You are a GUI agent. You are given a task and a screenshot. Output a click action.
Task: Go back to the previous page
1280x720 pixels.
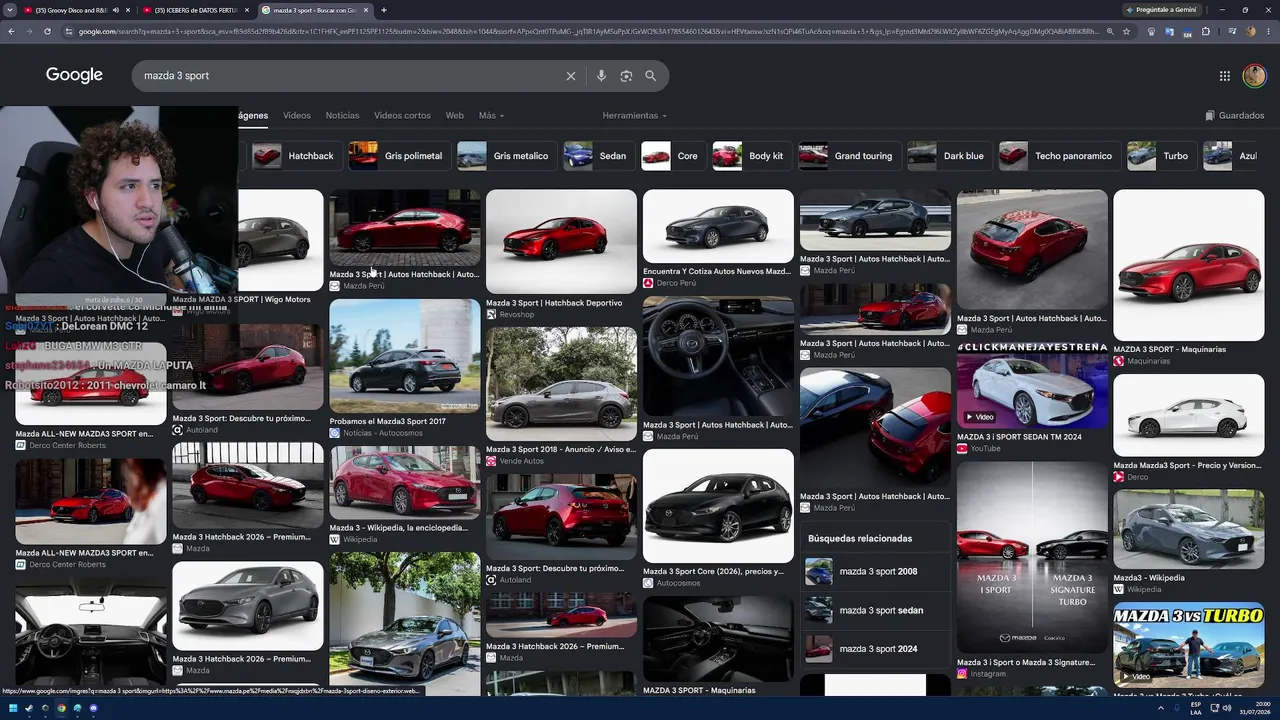[11, 31]
